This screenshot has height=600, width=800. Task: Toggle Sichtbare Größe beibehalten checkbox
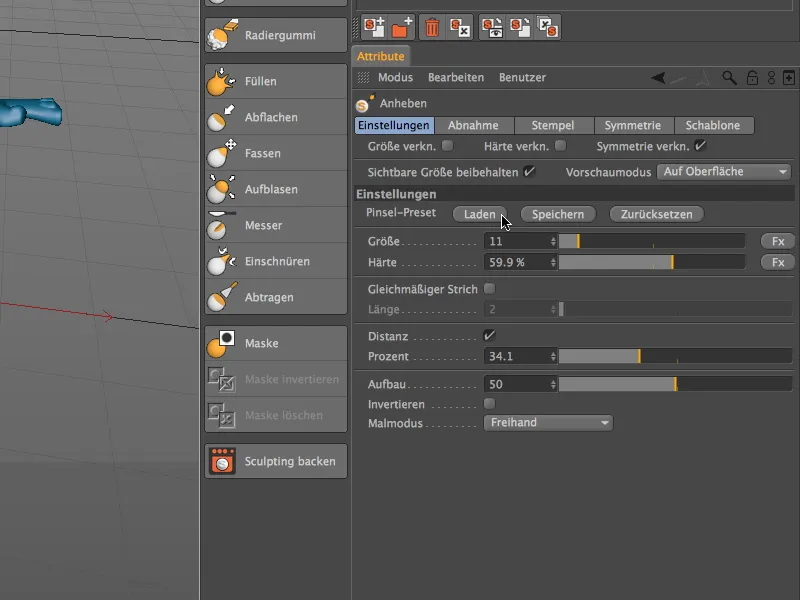click(x=529, y=171)
